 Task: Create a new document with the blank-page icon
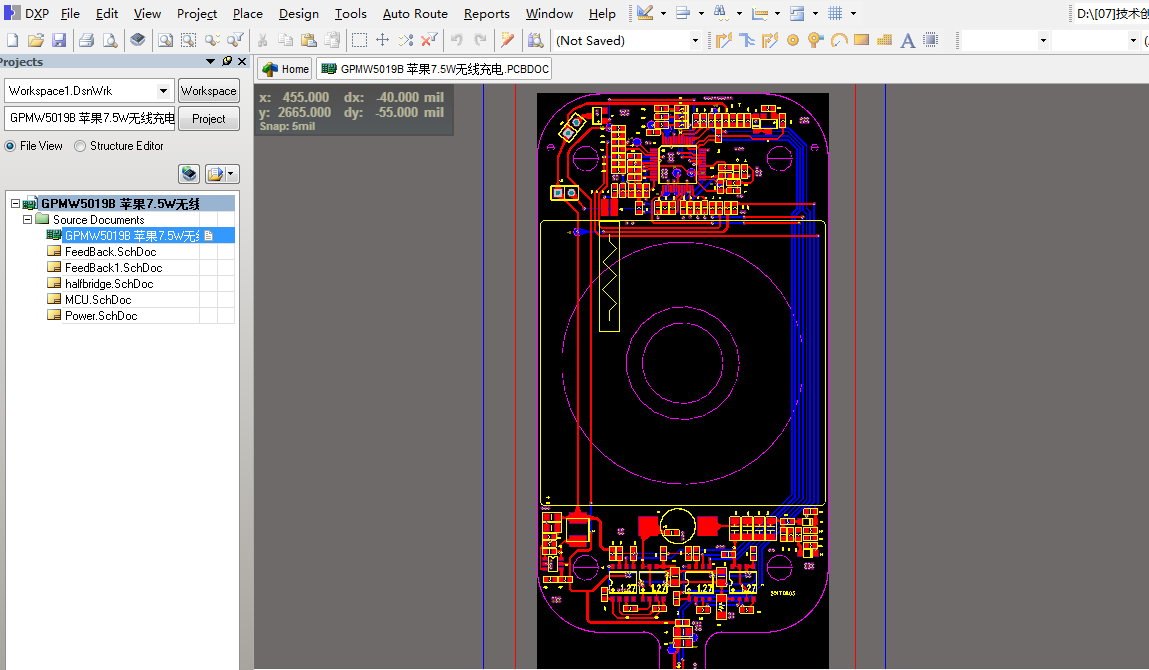(x=12, y=40)
